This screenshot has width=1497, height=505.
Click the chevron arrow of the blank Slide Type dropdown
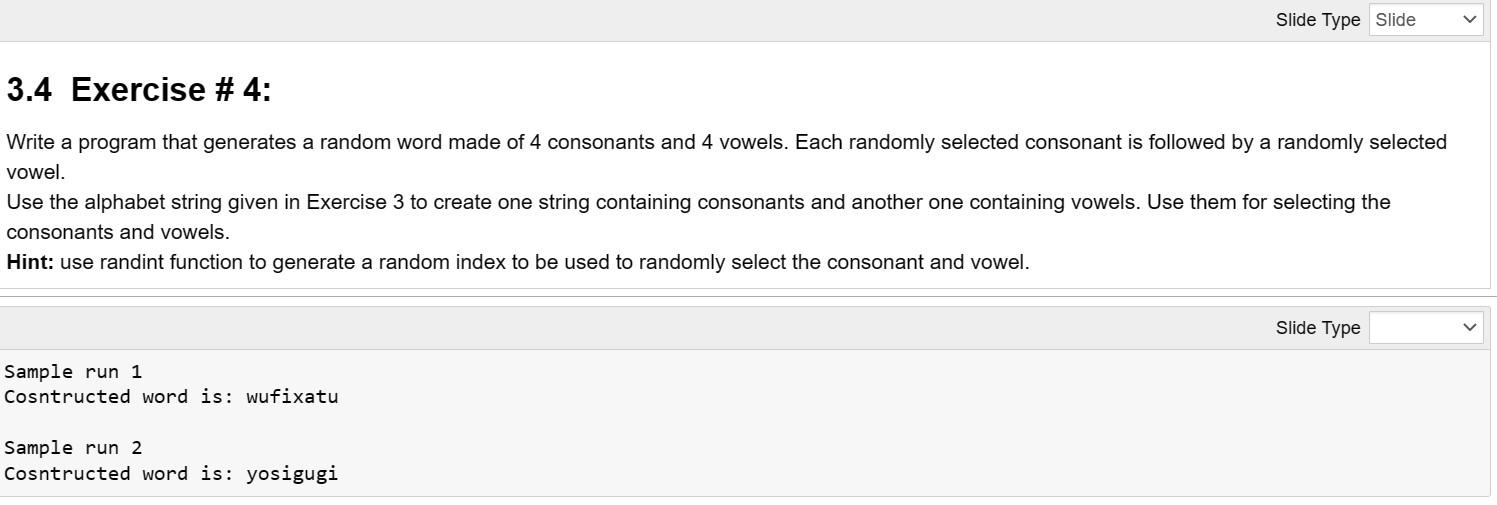tap(1469, 328)
